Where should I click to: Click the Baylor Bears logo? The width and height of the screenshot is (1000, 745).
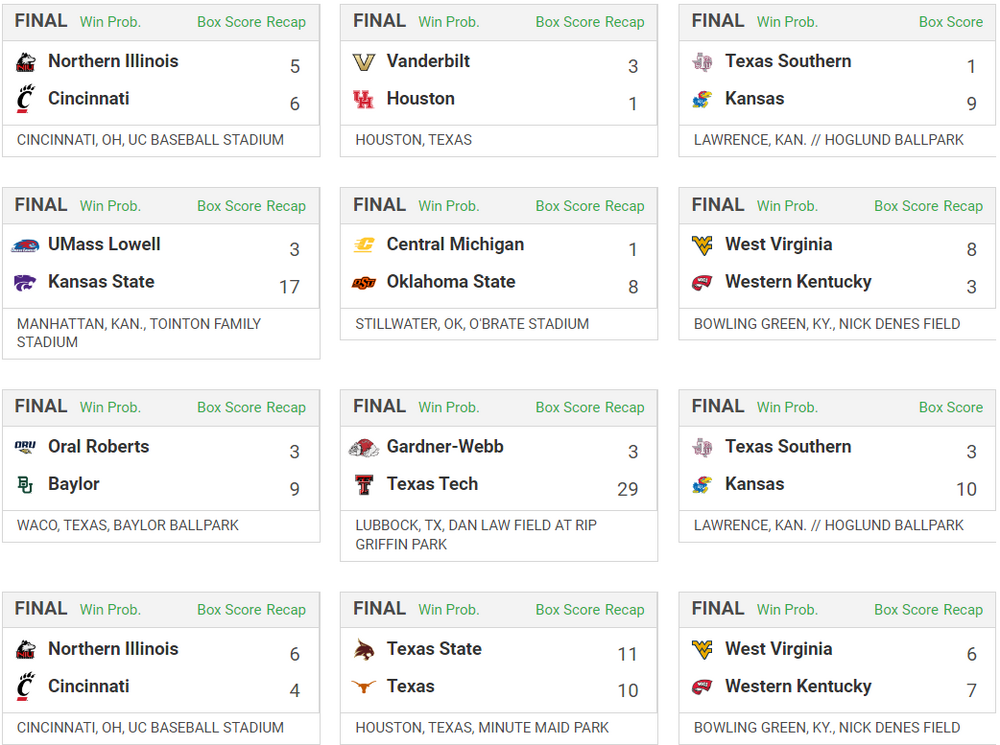click(x=25, y=485)
